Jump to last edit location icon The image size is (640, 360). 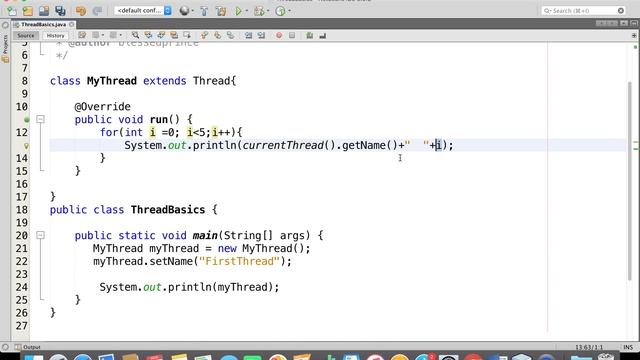click(x=82, y=36)
